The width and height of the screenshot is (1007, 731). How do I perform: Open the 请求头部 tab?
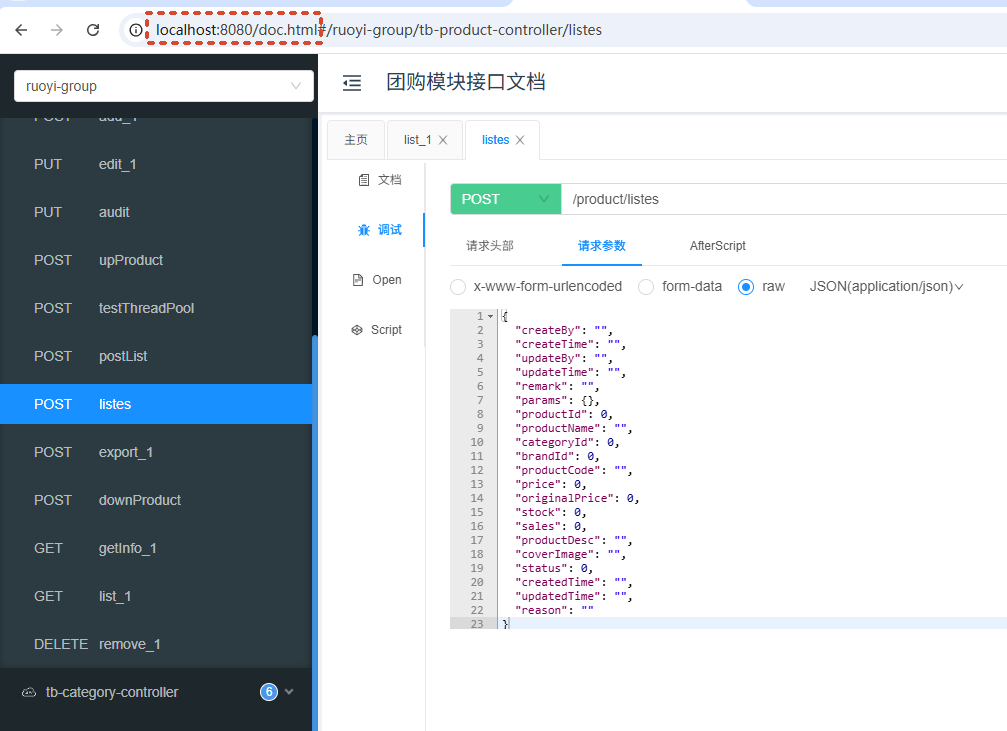pyautogui.click(x=490, y=246)
